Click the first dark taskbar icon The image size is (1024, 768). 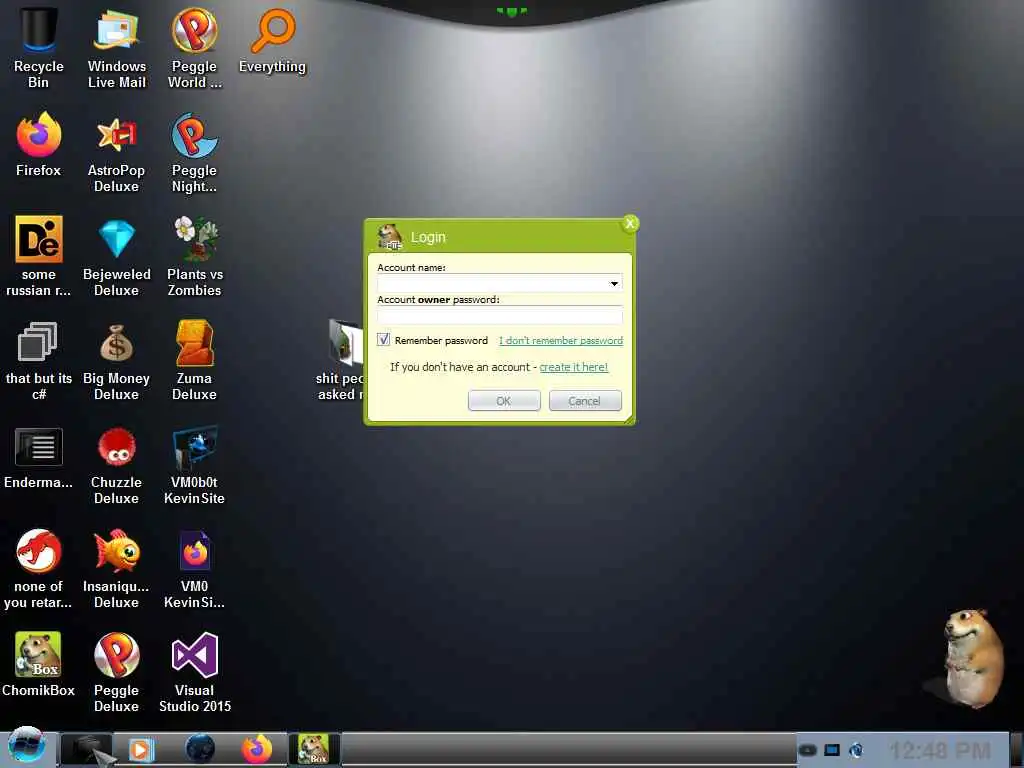click(x=86, y=748)
